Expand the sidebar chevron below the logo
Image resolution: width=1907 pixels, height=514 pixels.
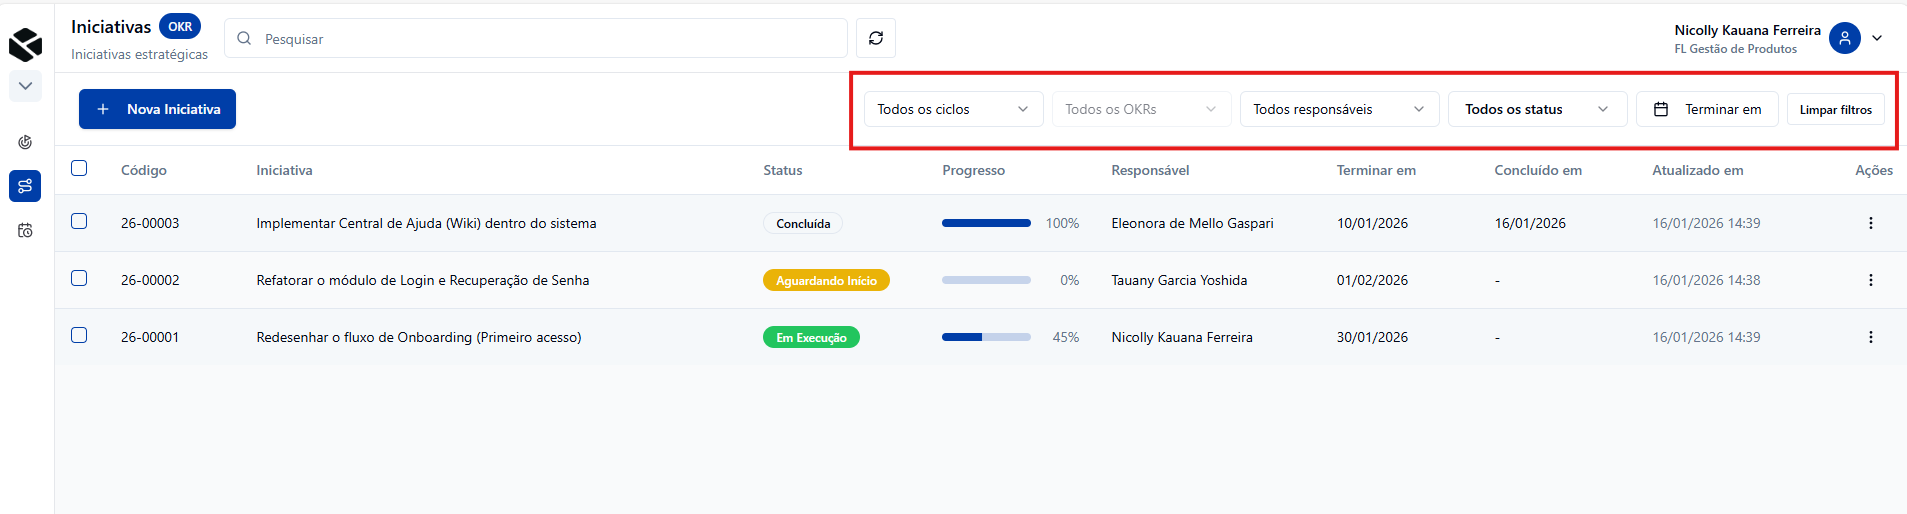(25, 86)
